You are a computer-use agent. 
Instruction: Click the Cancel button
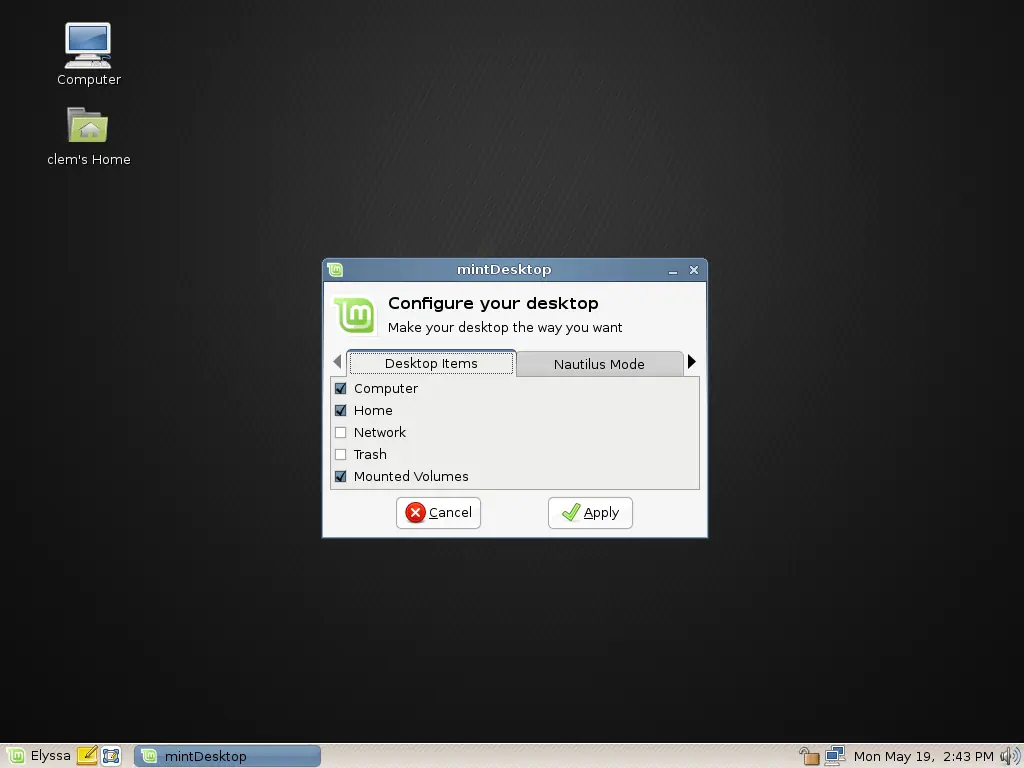point(438,513)
